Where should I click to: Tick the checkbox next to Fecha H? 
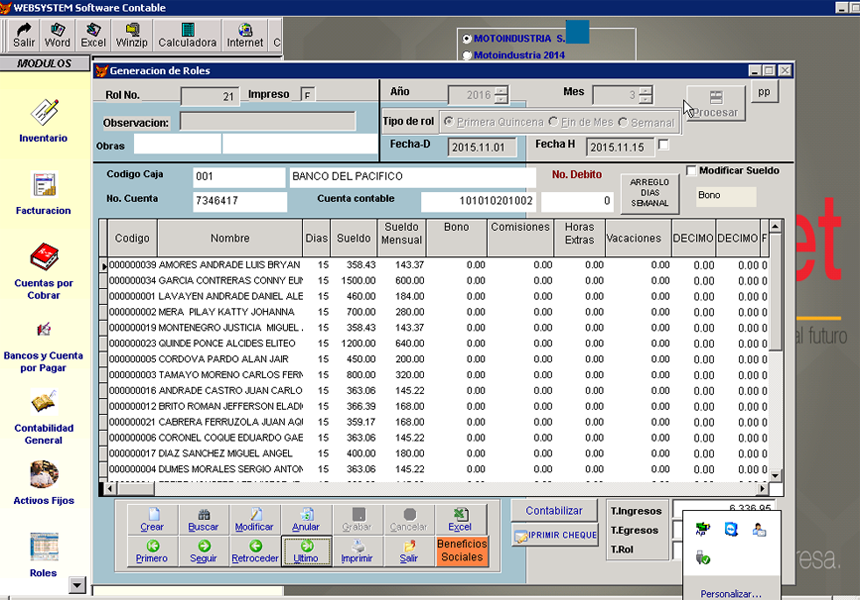(x=664, y=146)
